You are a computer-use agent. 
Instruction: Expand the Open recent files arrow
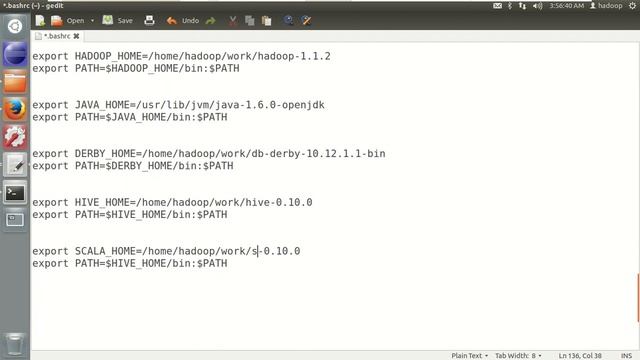[92, 20]
